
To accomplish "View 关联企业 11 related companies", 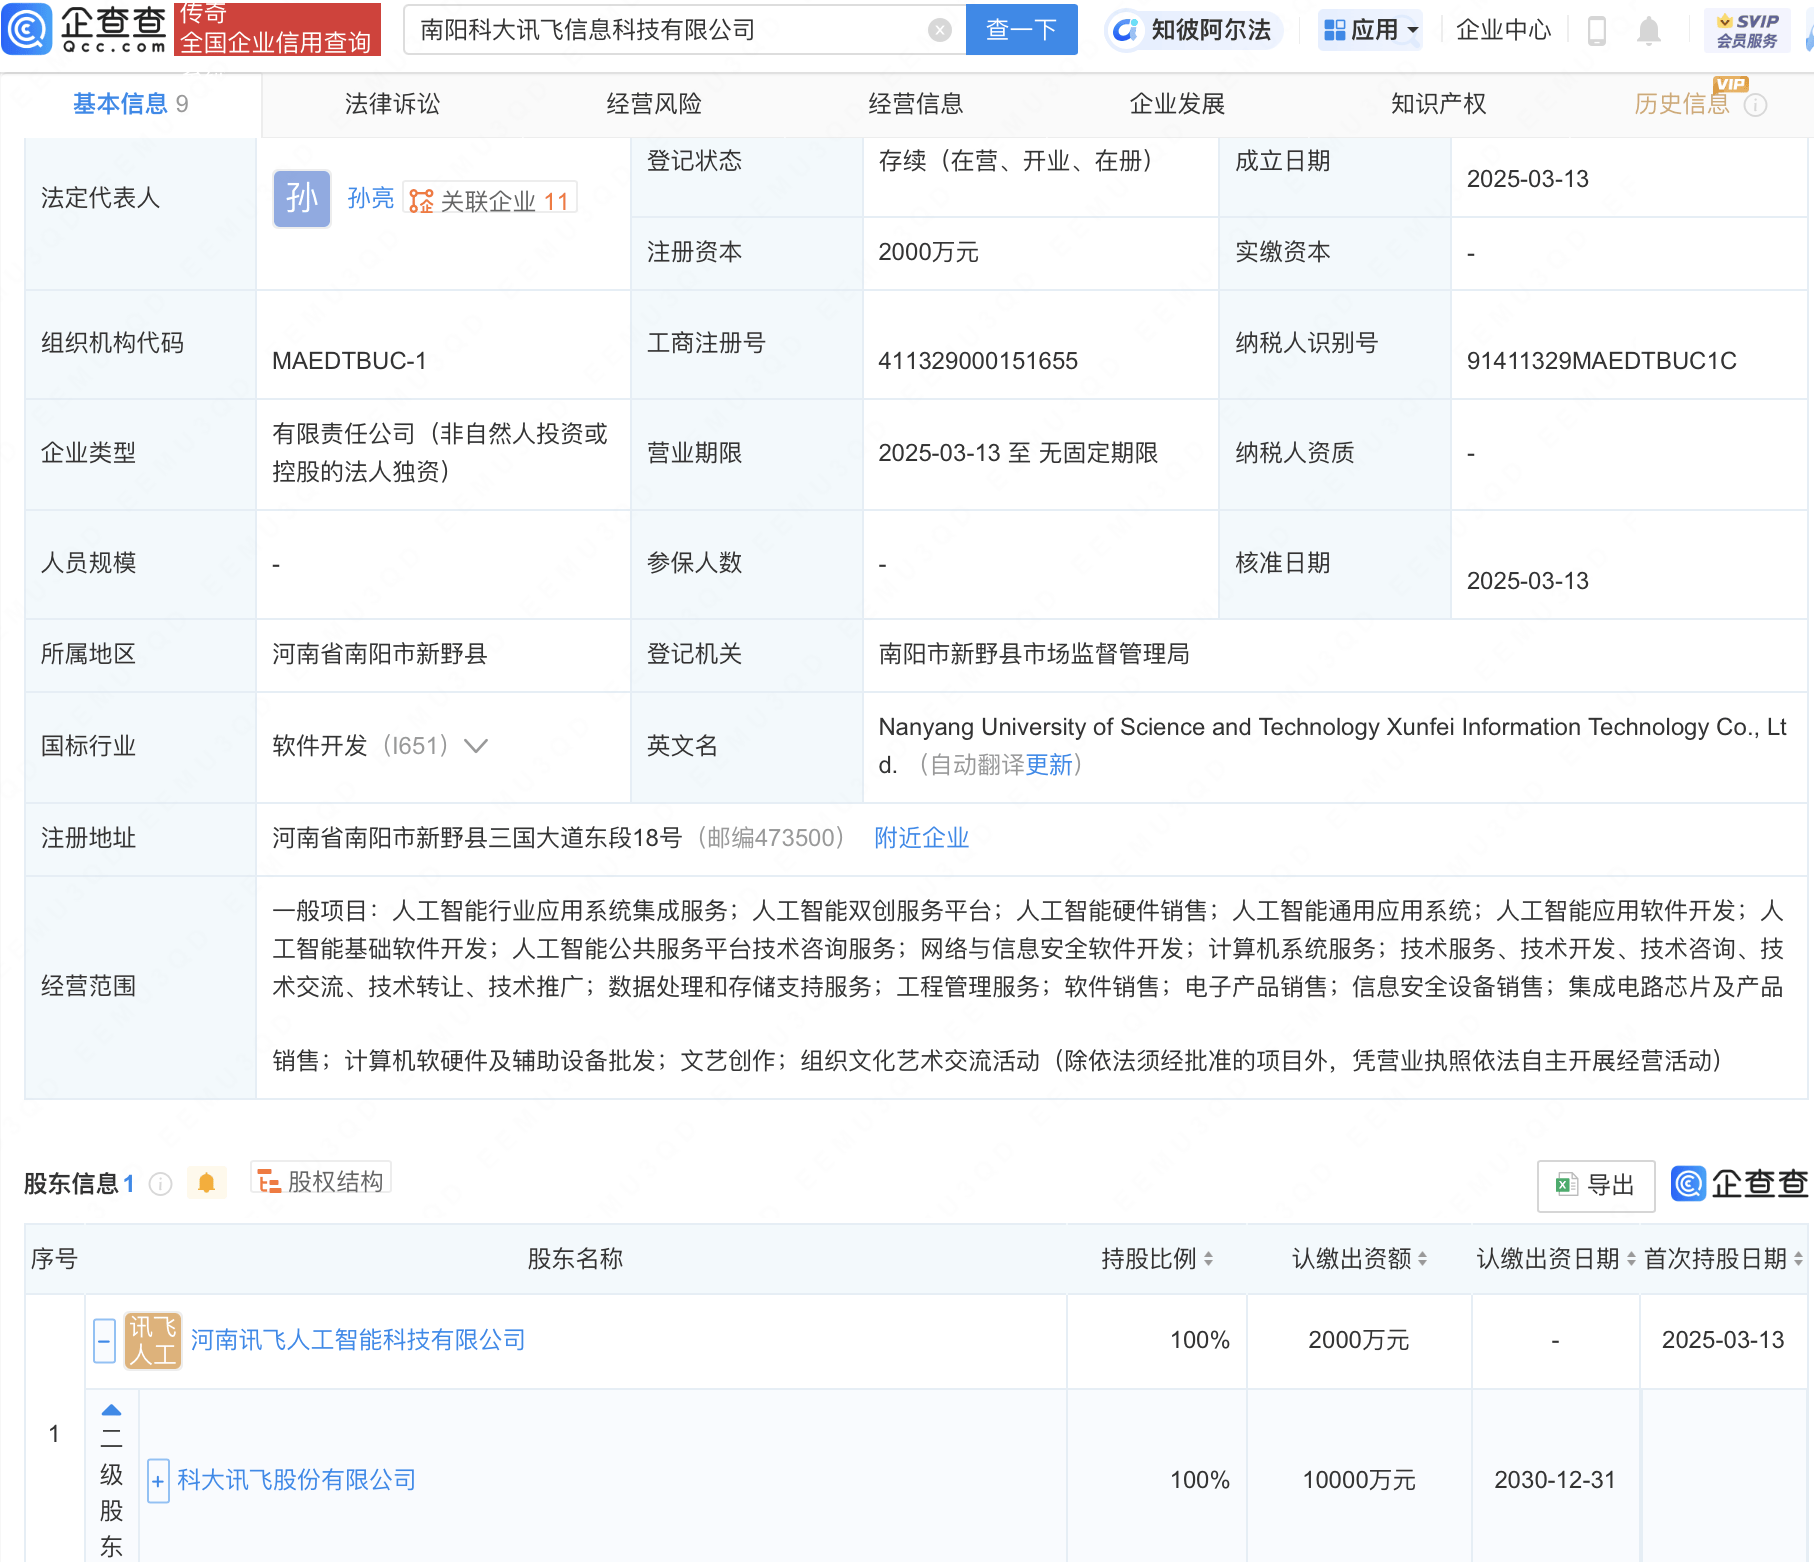I will [x=490, y=200].
